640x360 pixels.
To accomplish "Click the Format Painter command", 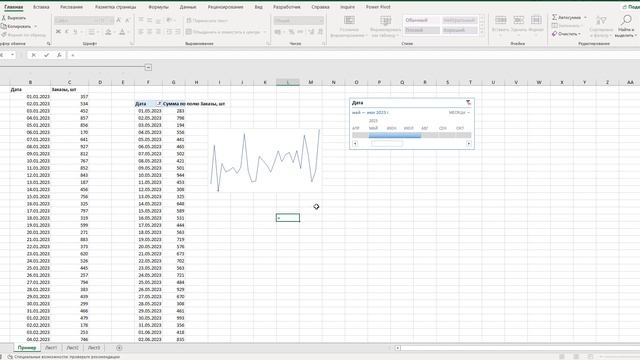I will (x=23, y=35).
